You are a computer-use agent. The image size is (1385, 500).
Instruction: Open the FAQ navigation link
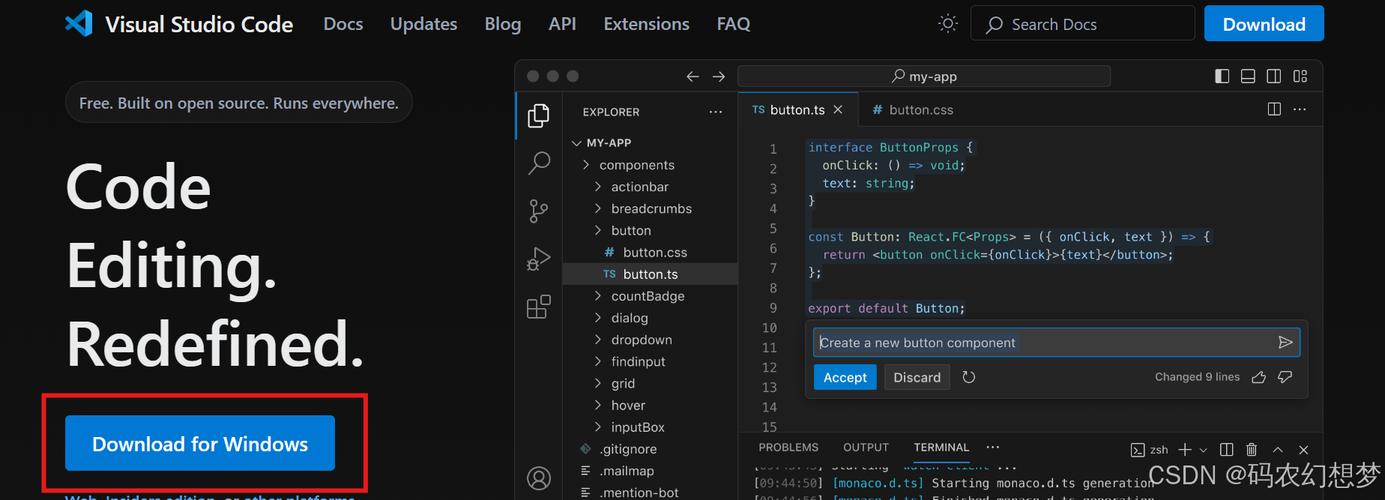(x=733, y=24)
